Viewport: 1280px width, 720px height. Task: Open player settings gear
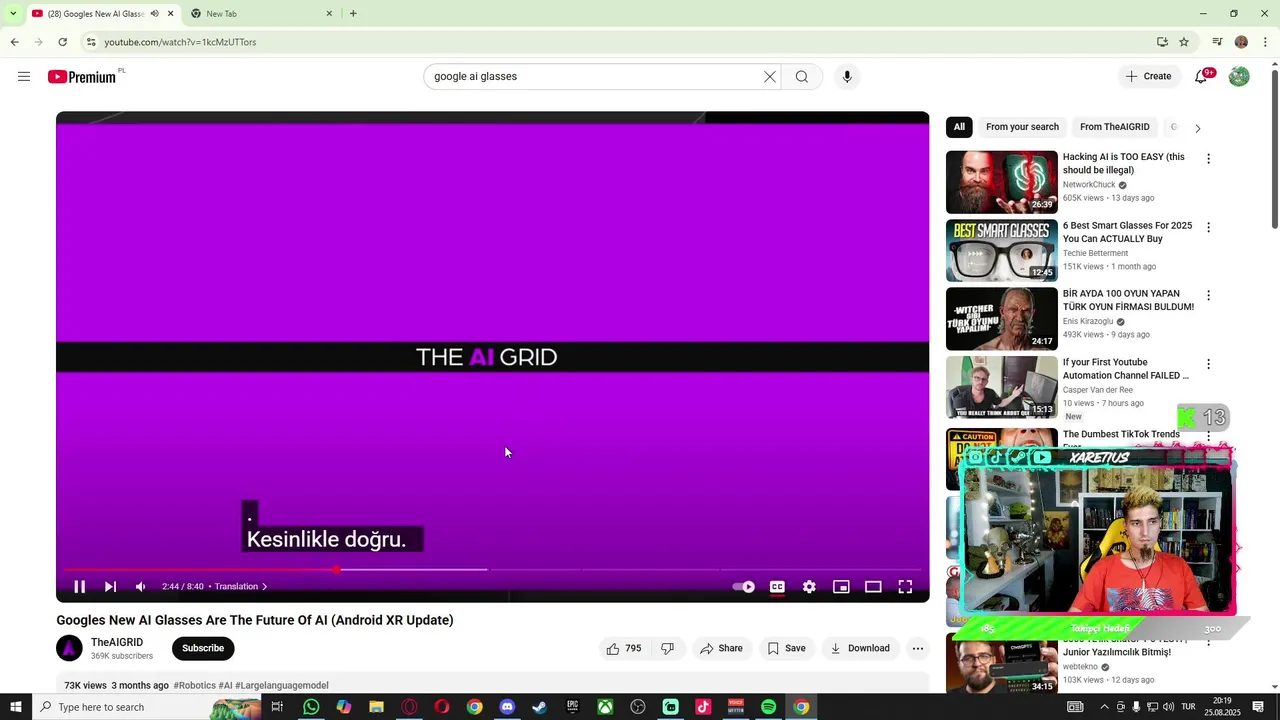click(809, 587)
